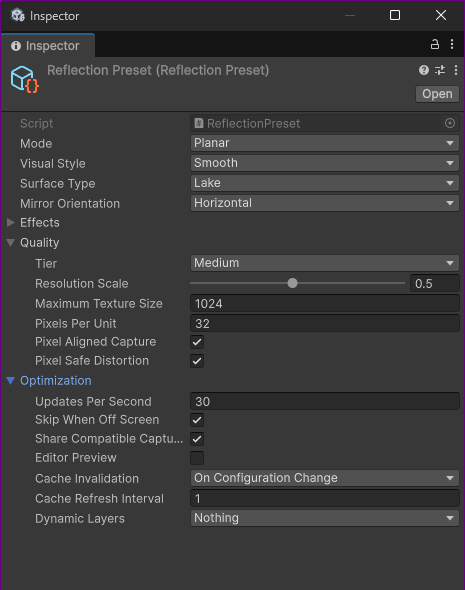465x590 pixels.
Task: Enable the Editor Preview checkbox
Action: [x=197, y=458]
